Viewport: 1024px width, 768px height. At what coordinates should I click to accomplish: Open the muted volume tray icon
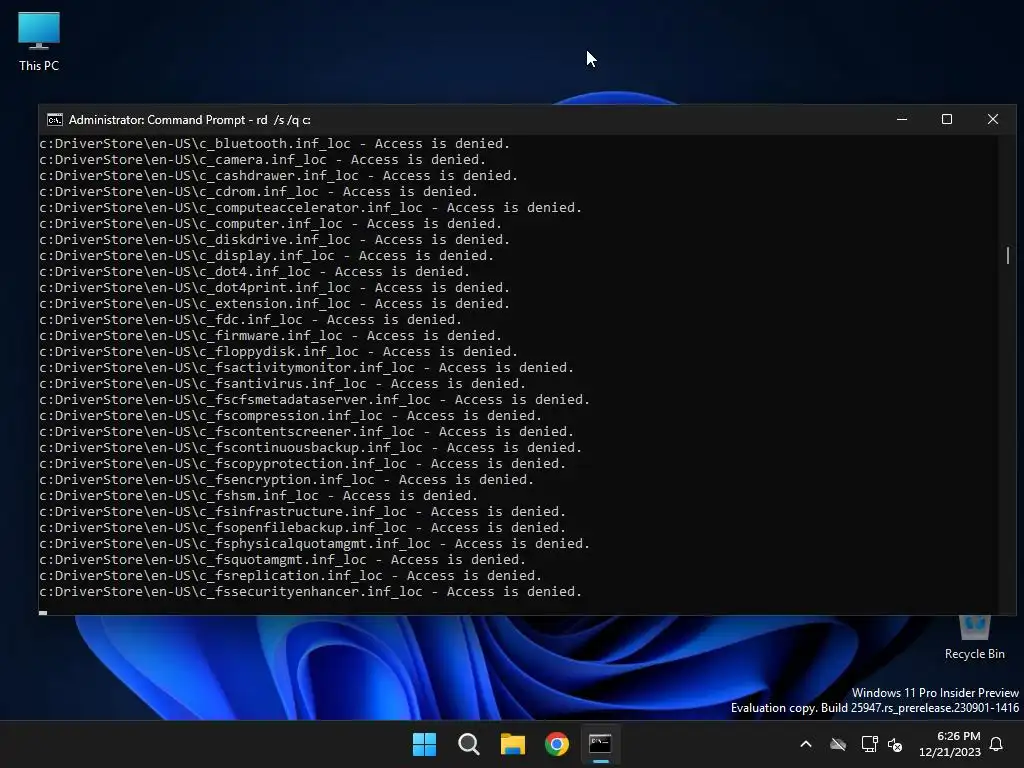(895, 744)
